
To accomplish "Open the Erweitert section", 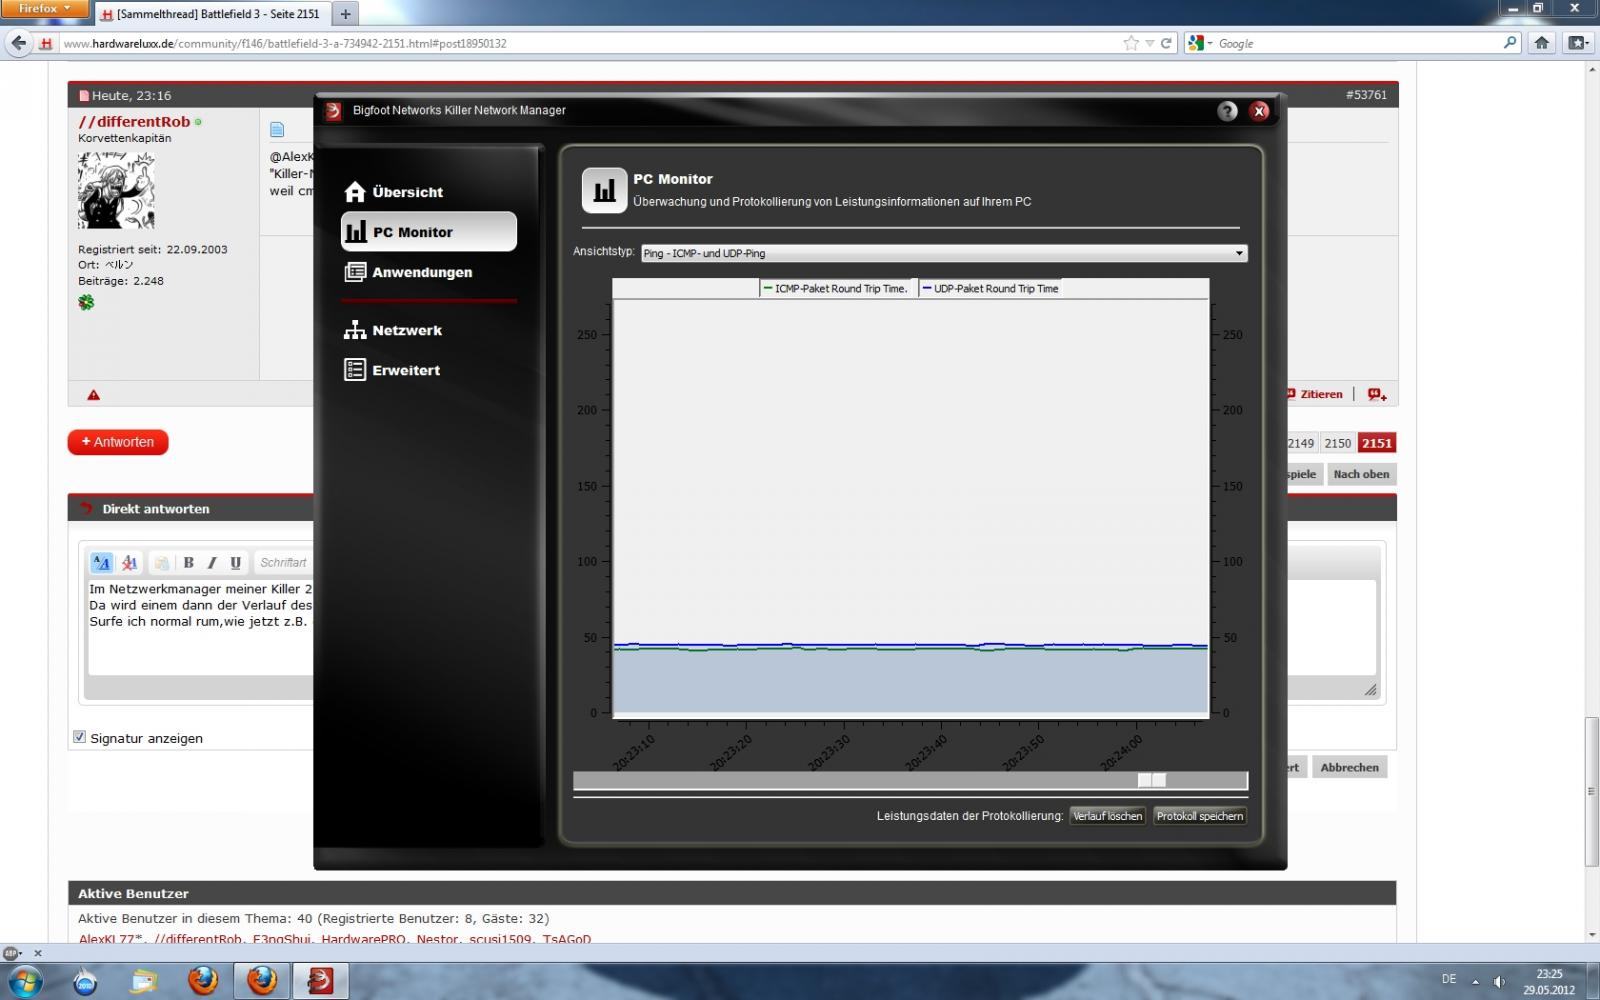I will coord(392,370).
